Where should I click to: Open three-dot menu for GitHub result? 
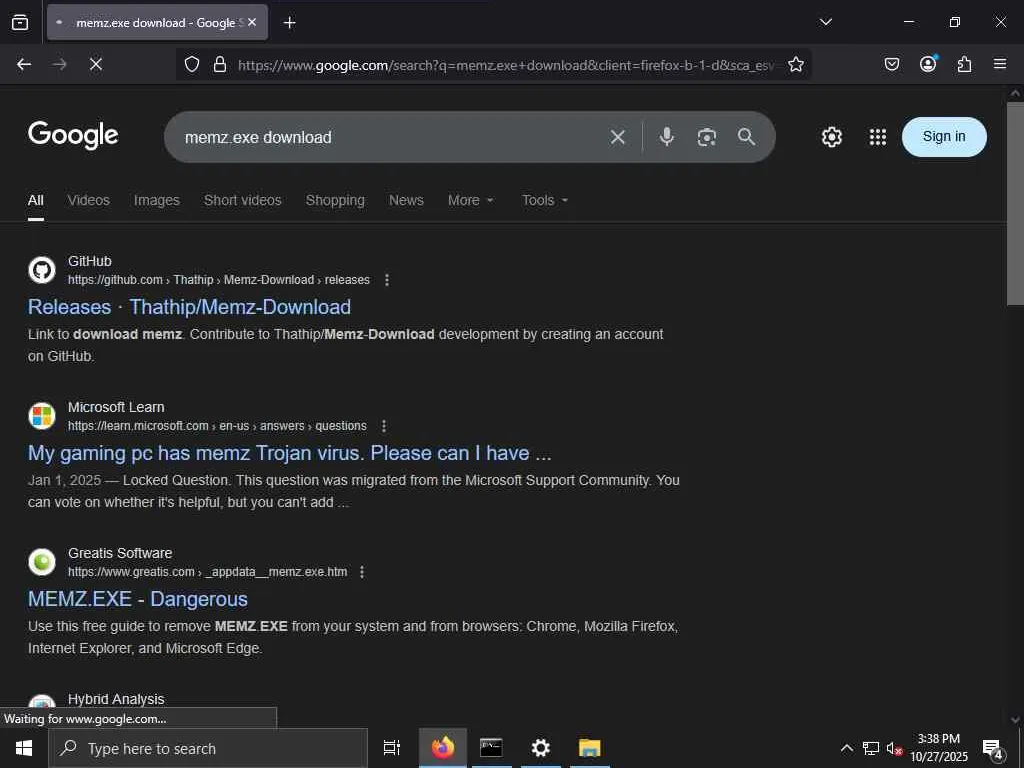pyautogui.click(x=387, y=280)
